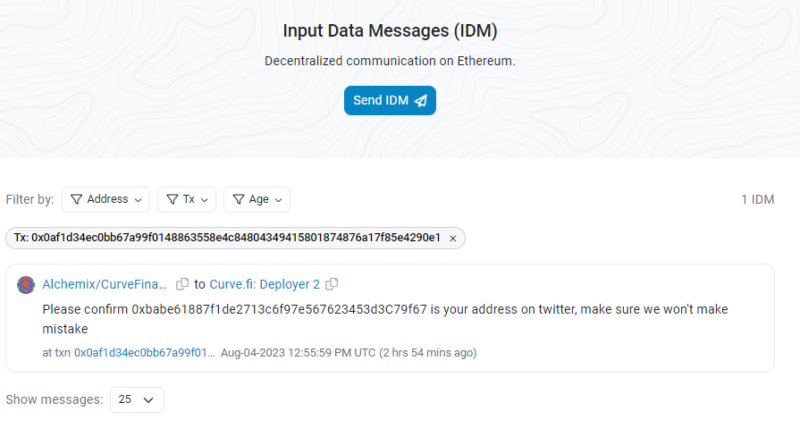
Task: Open the Show messages 25 dropdown
Action: point(137,400)
